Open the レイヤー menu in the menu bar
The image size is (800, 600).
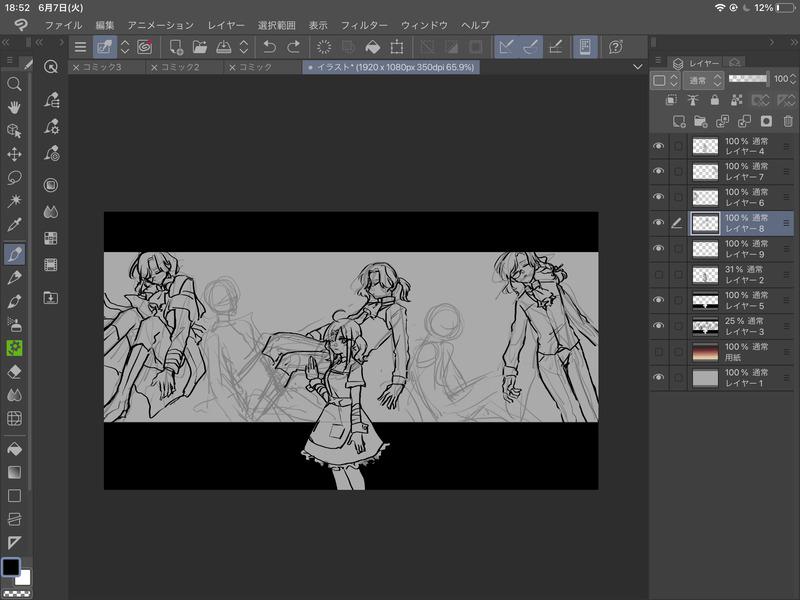tap(225, 23)
